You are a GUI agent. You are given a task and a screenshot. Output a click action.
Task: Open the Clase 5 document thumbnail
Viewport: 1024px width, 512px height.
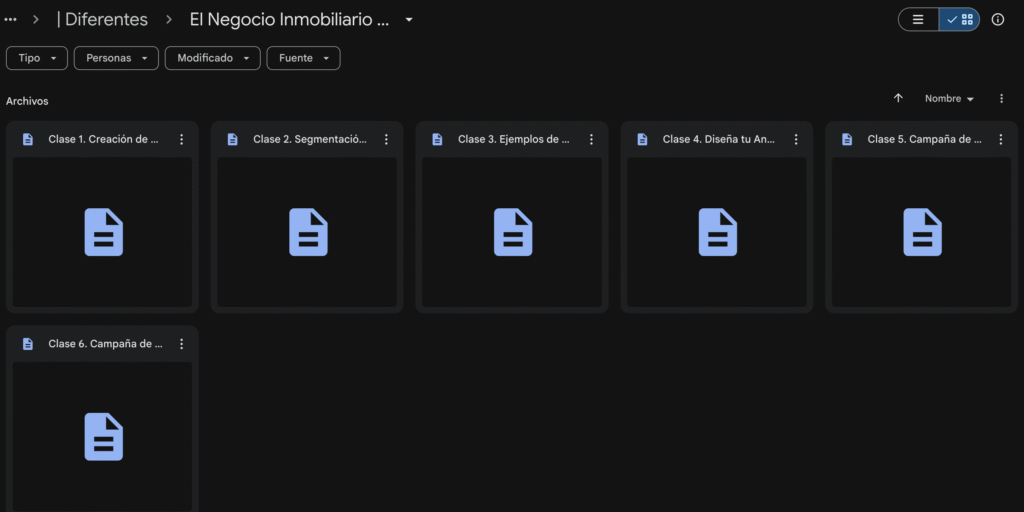(x=921, y=232)
